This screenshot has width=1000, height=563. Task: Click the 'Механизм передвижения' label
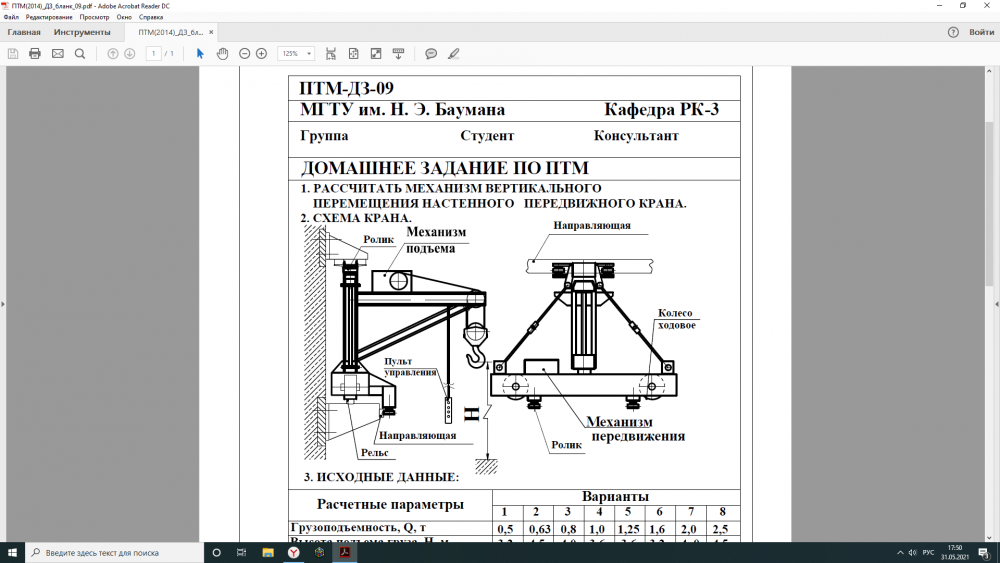[635, 429]
